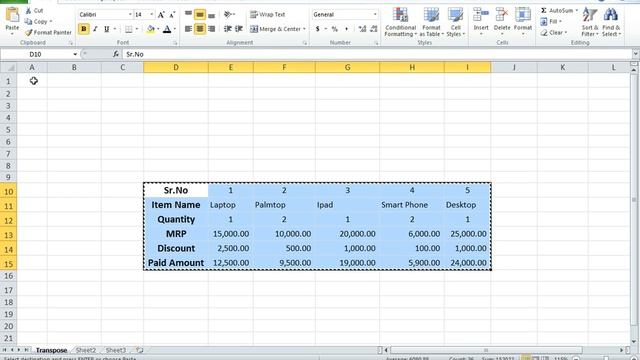Open Conditional Formatting menu
This screenshot has height=360, width=640.
tap(400, 22)
